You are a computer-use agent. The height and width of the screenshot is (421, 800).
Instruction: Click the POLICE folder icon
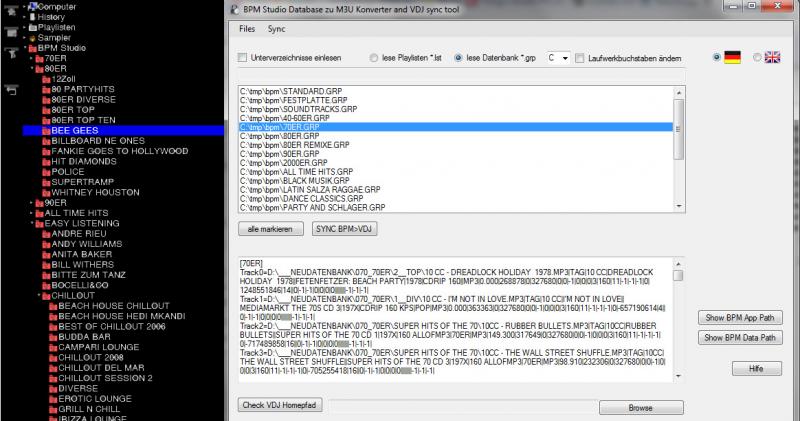(46, 172)
